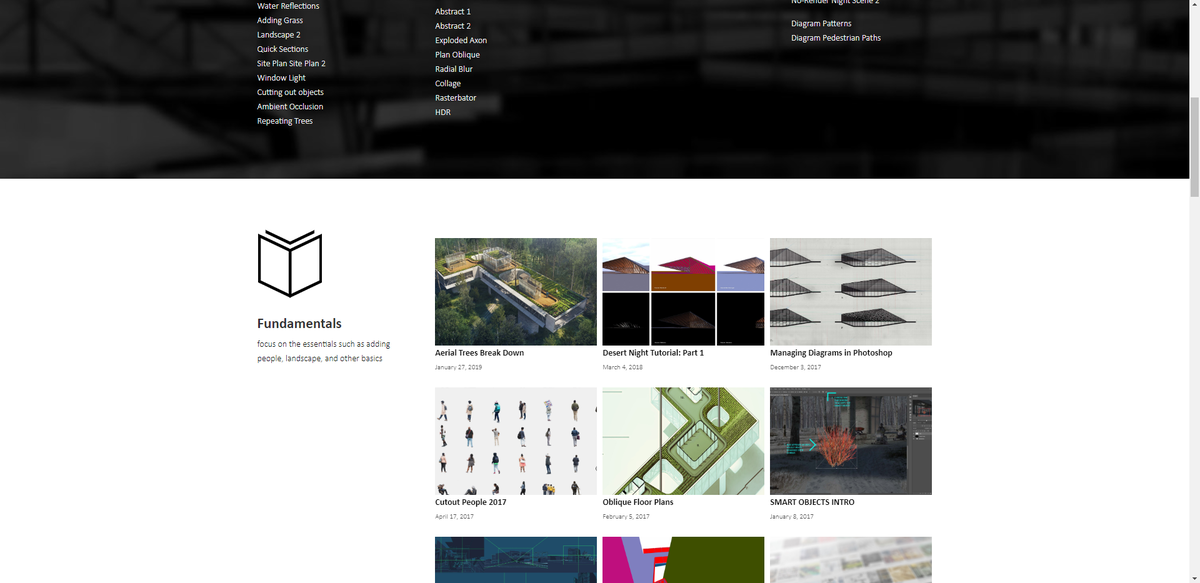Open the Diagram Pedestrian Paths link

coord(836,38)
